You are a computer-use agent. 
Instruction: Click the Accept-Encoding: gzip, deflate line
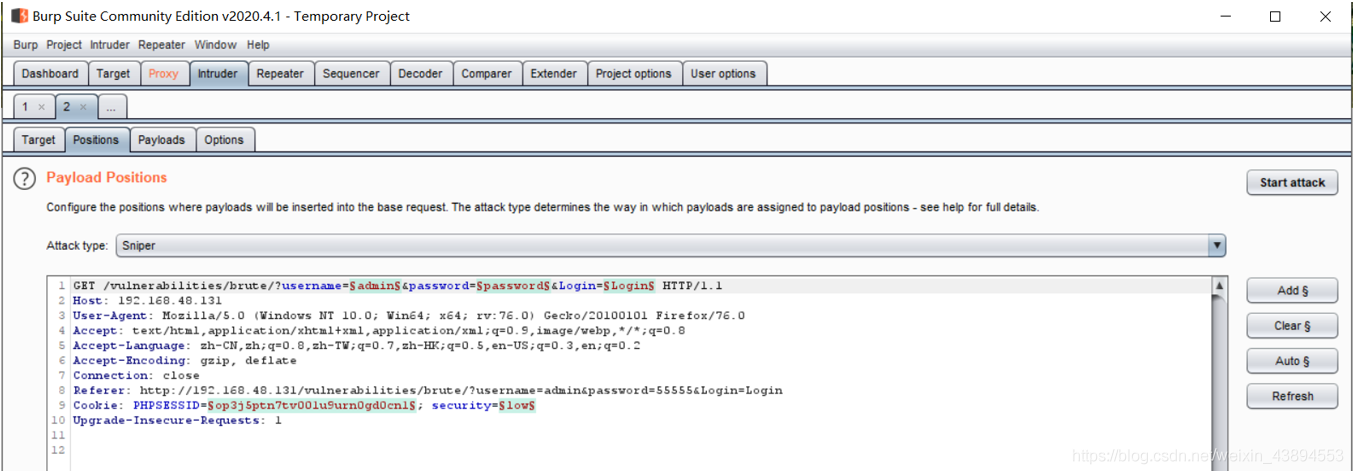pyautogui.click(x=184, y=361)
